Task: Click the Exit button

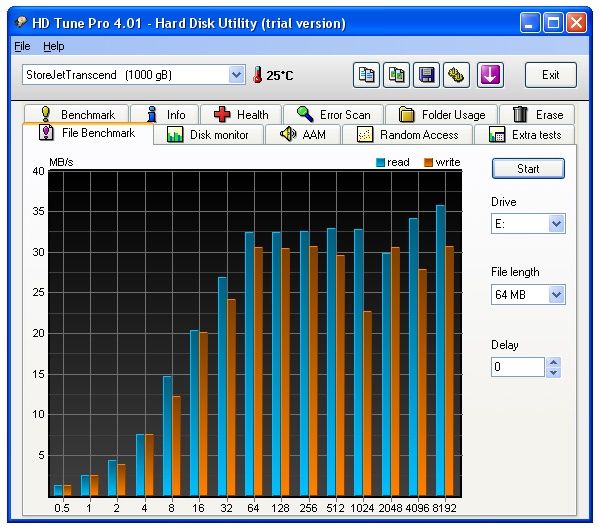Action: (550, 75)
